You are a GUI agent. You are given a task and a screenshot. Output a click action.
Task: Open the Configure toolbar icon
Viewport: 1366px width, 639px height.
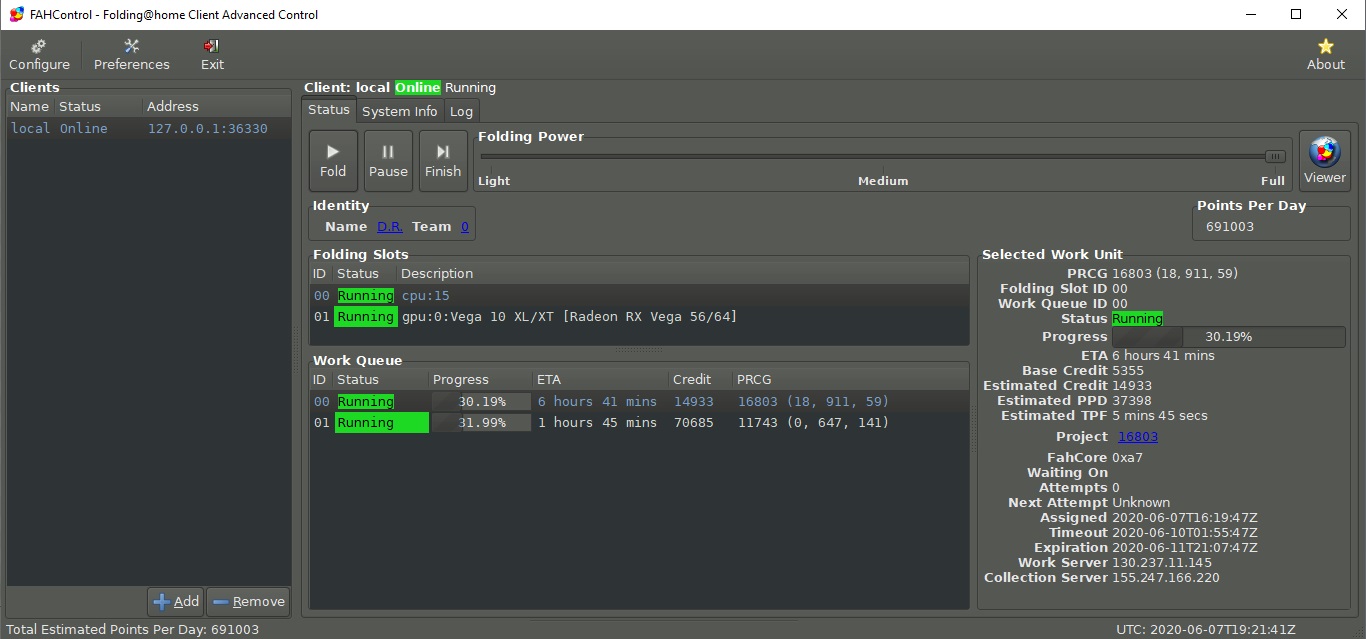pos(40,55)
